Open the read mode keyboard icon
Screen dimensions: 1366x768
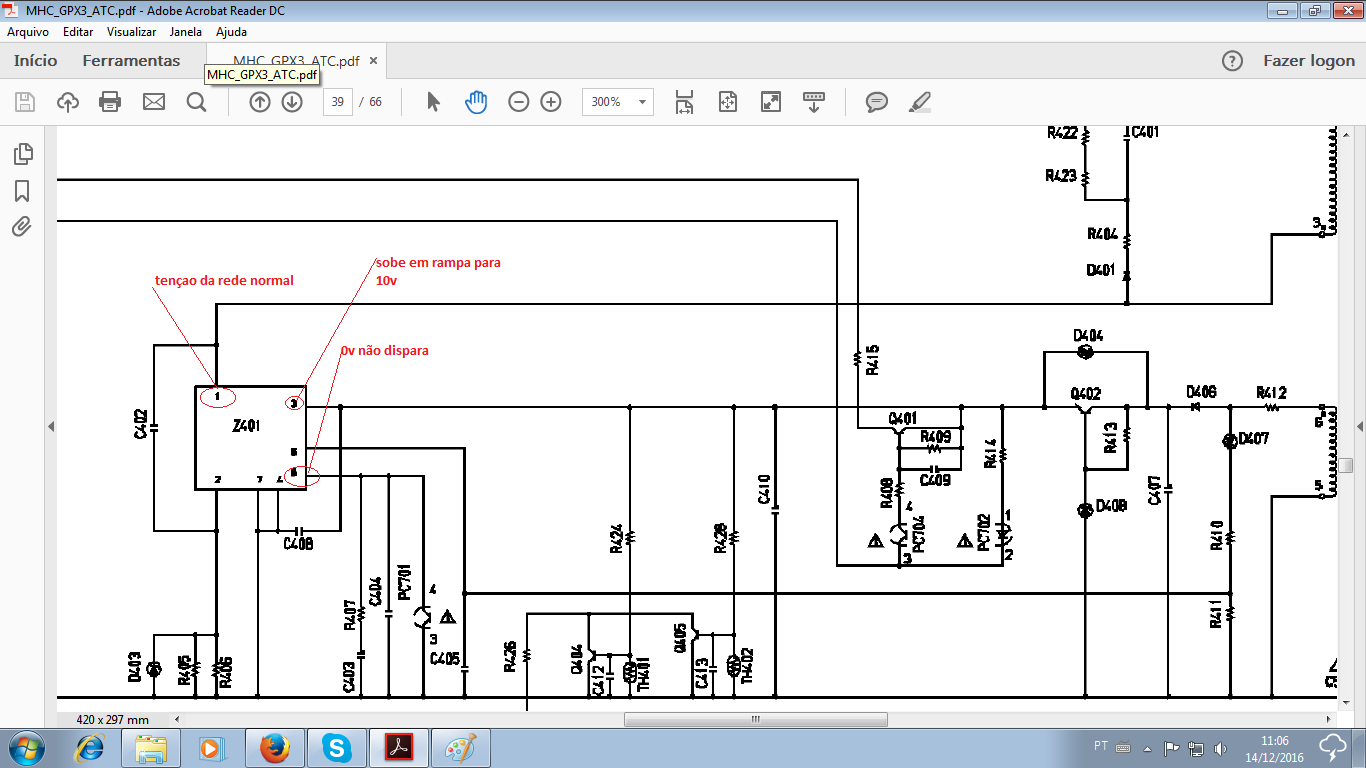tap(814, 102)
